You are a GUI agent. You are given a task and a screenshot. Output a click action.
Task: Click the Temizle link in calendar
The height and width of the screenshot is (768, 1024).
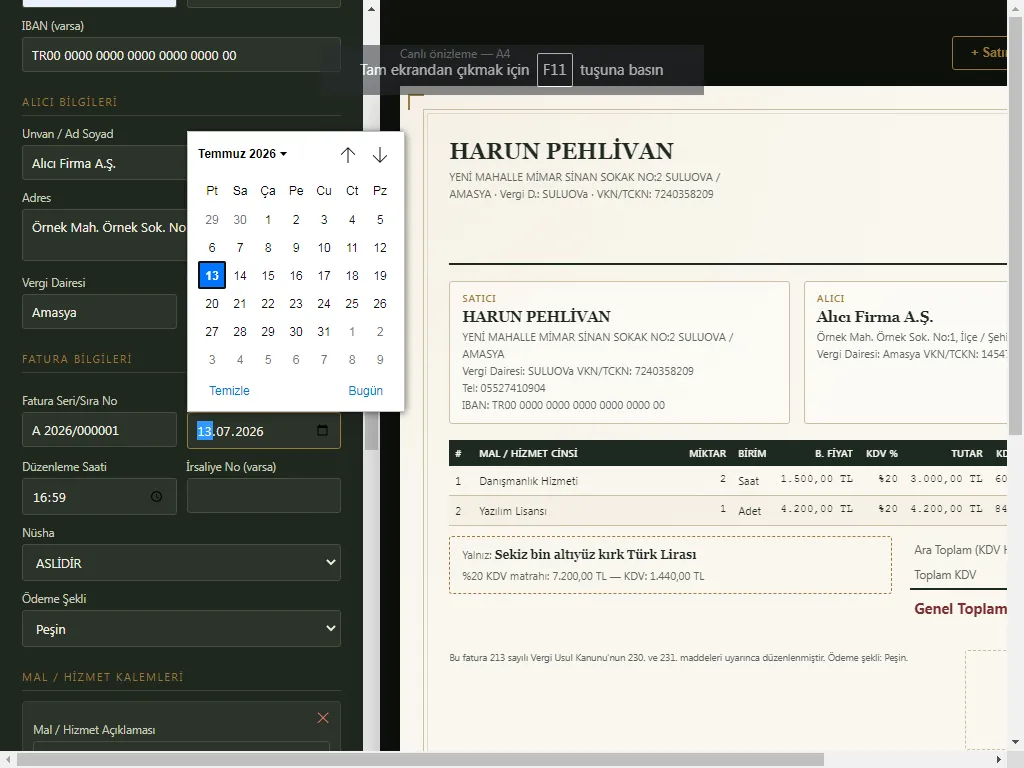pyautogui.click(x=229, y=391)
